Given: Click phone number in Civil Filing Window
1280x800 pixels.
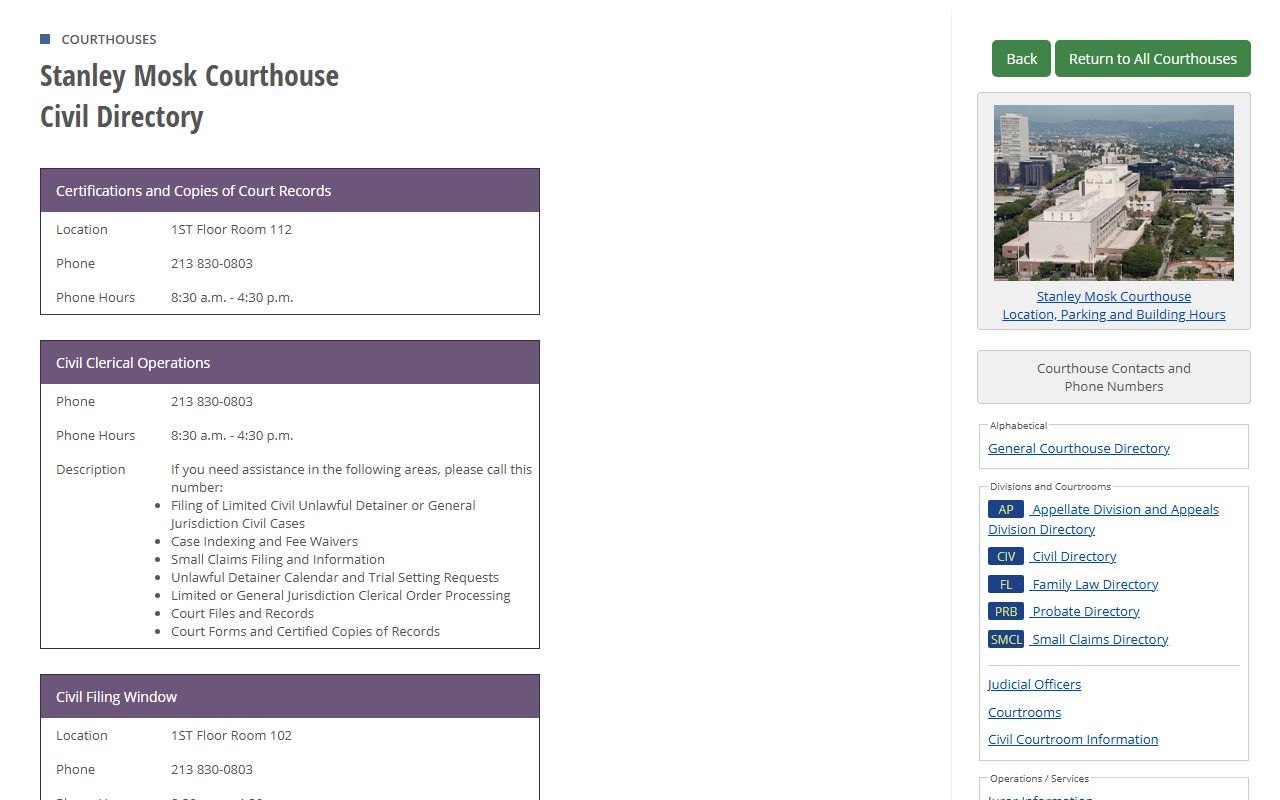Looking at the screenshot, I should [212, 769].
